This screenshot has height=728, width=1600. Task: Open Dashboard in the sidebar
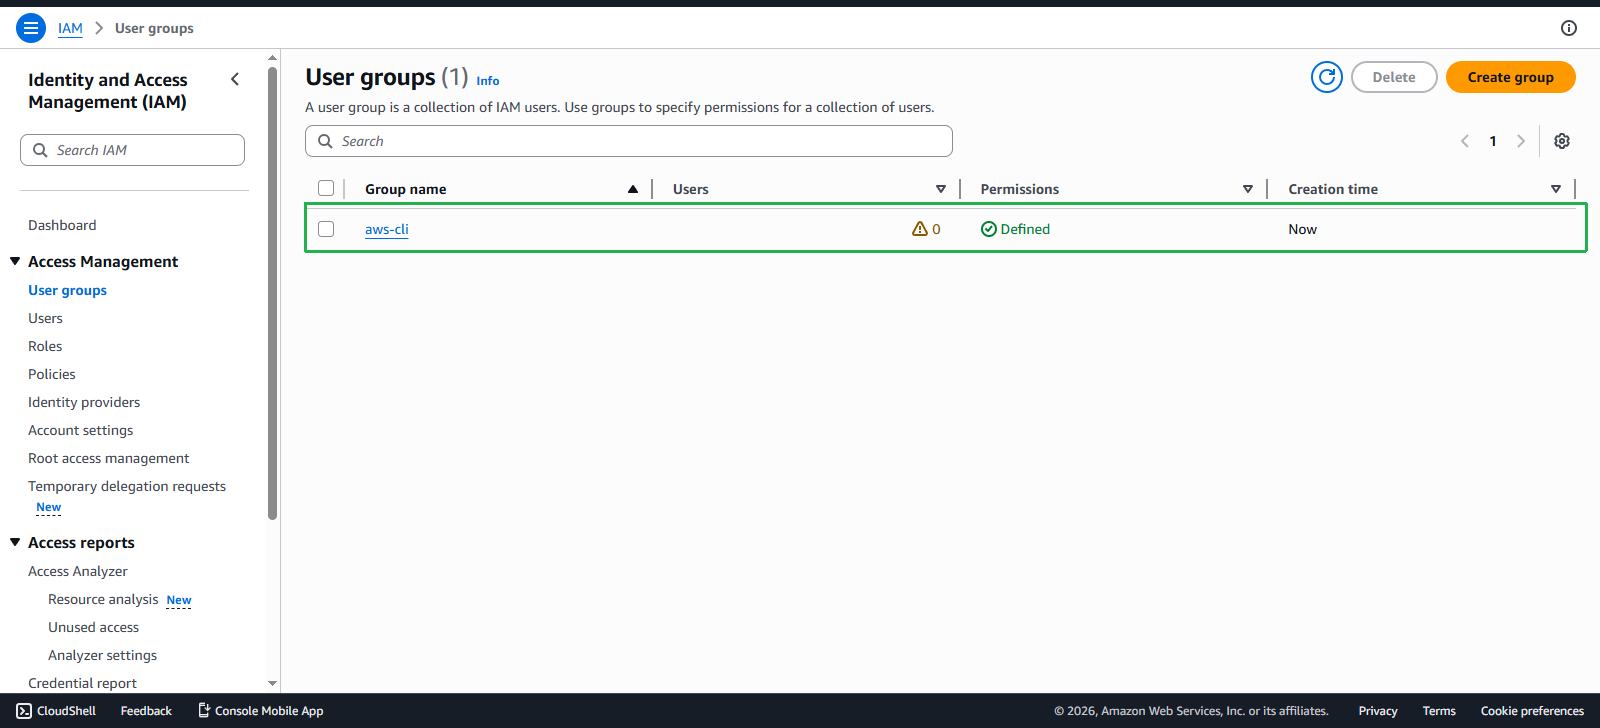[62, 225]
